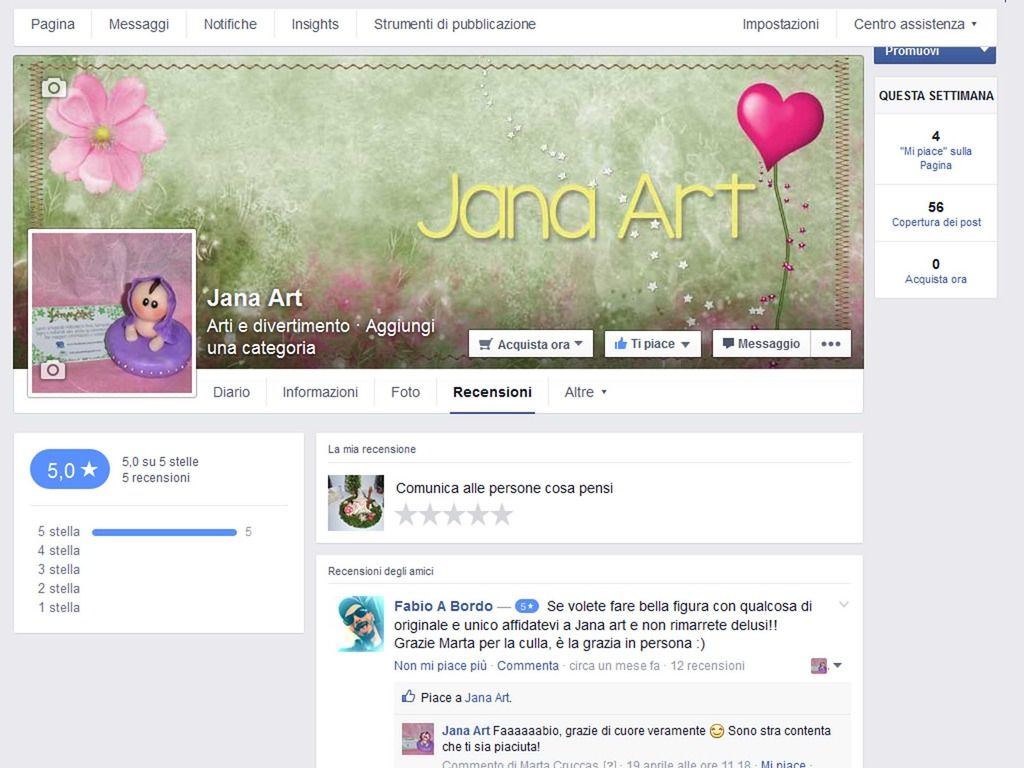Open the Pagina tab
Viewport: 1024px width, 768px height.
coord(53,24)
